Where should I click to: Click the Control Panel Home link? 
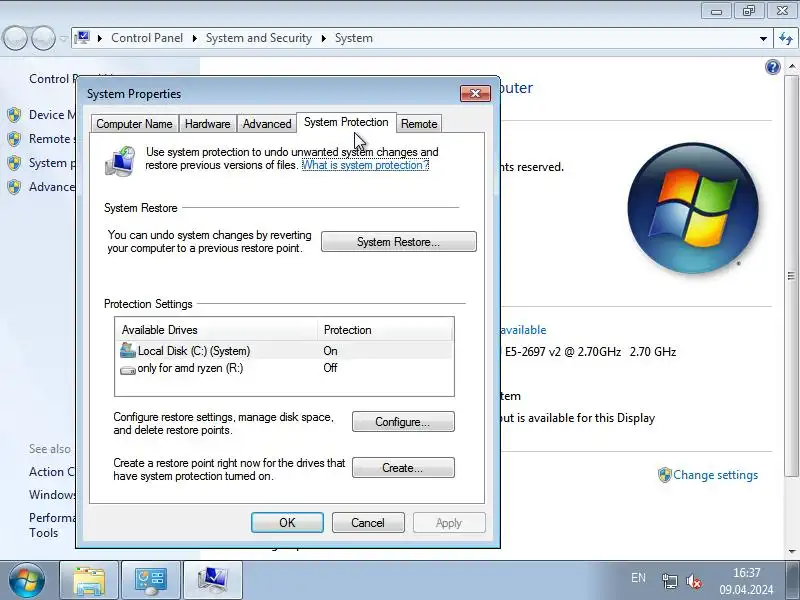(52, 79)
